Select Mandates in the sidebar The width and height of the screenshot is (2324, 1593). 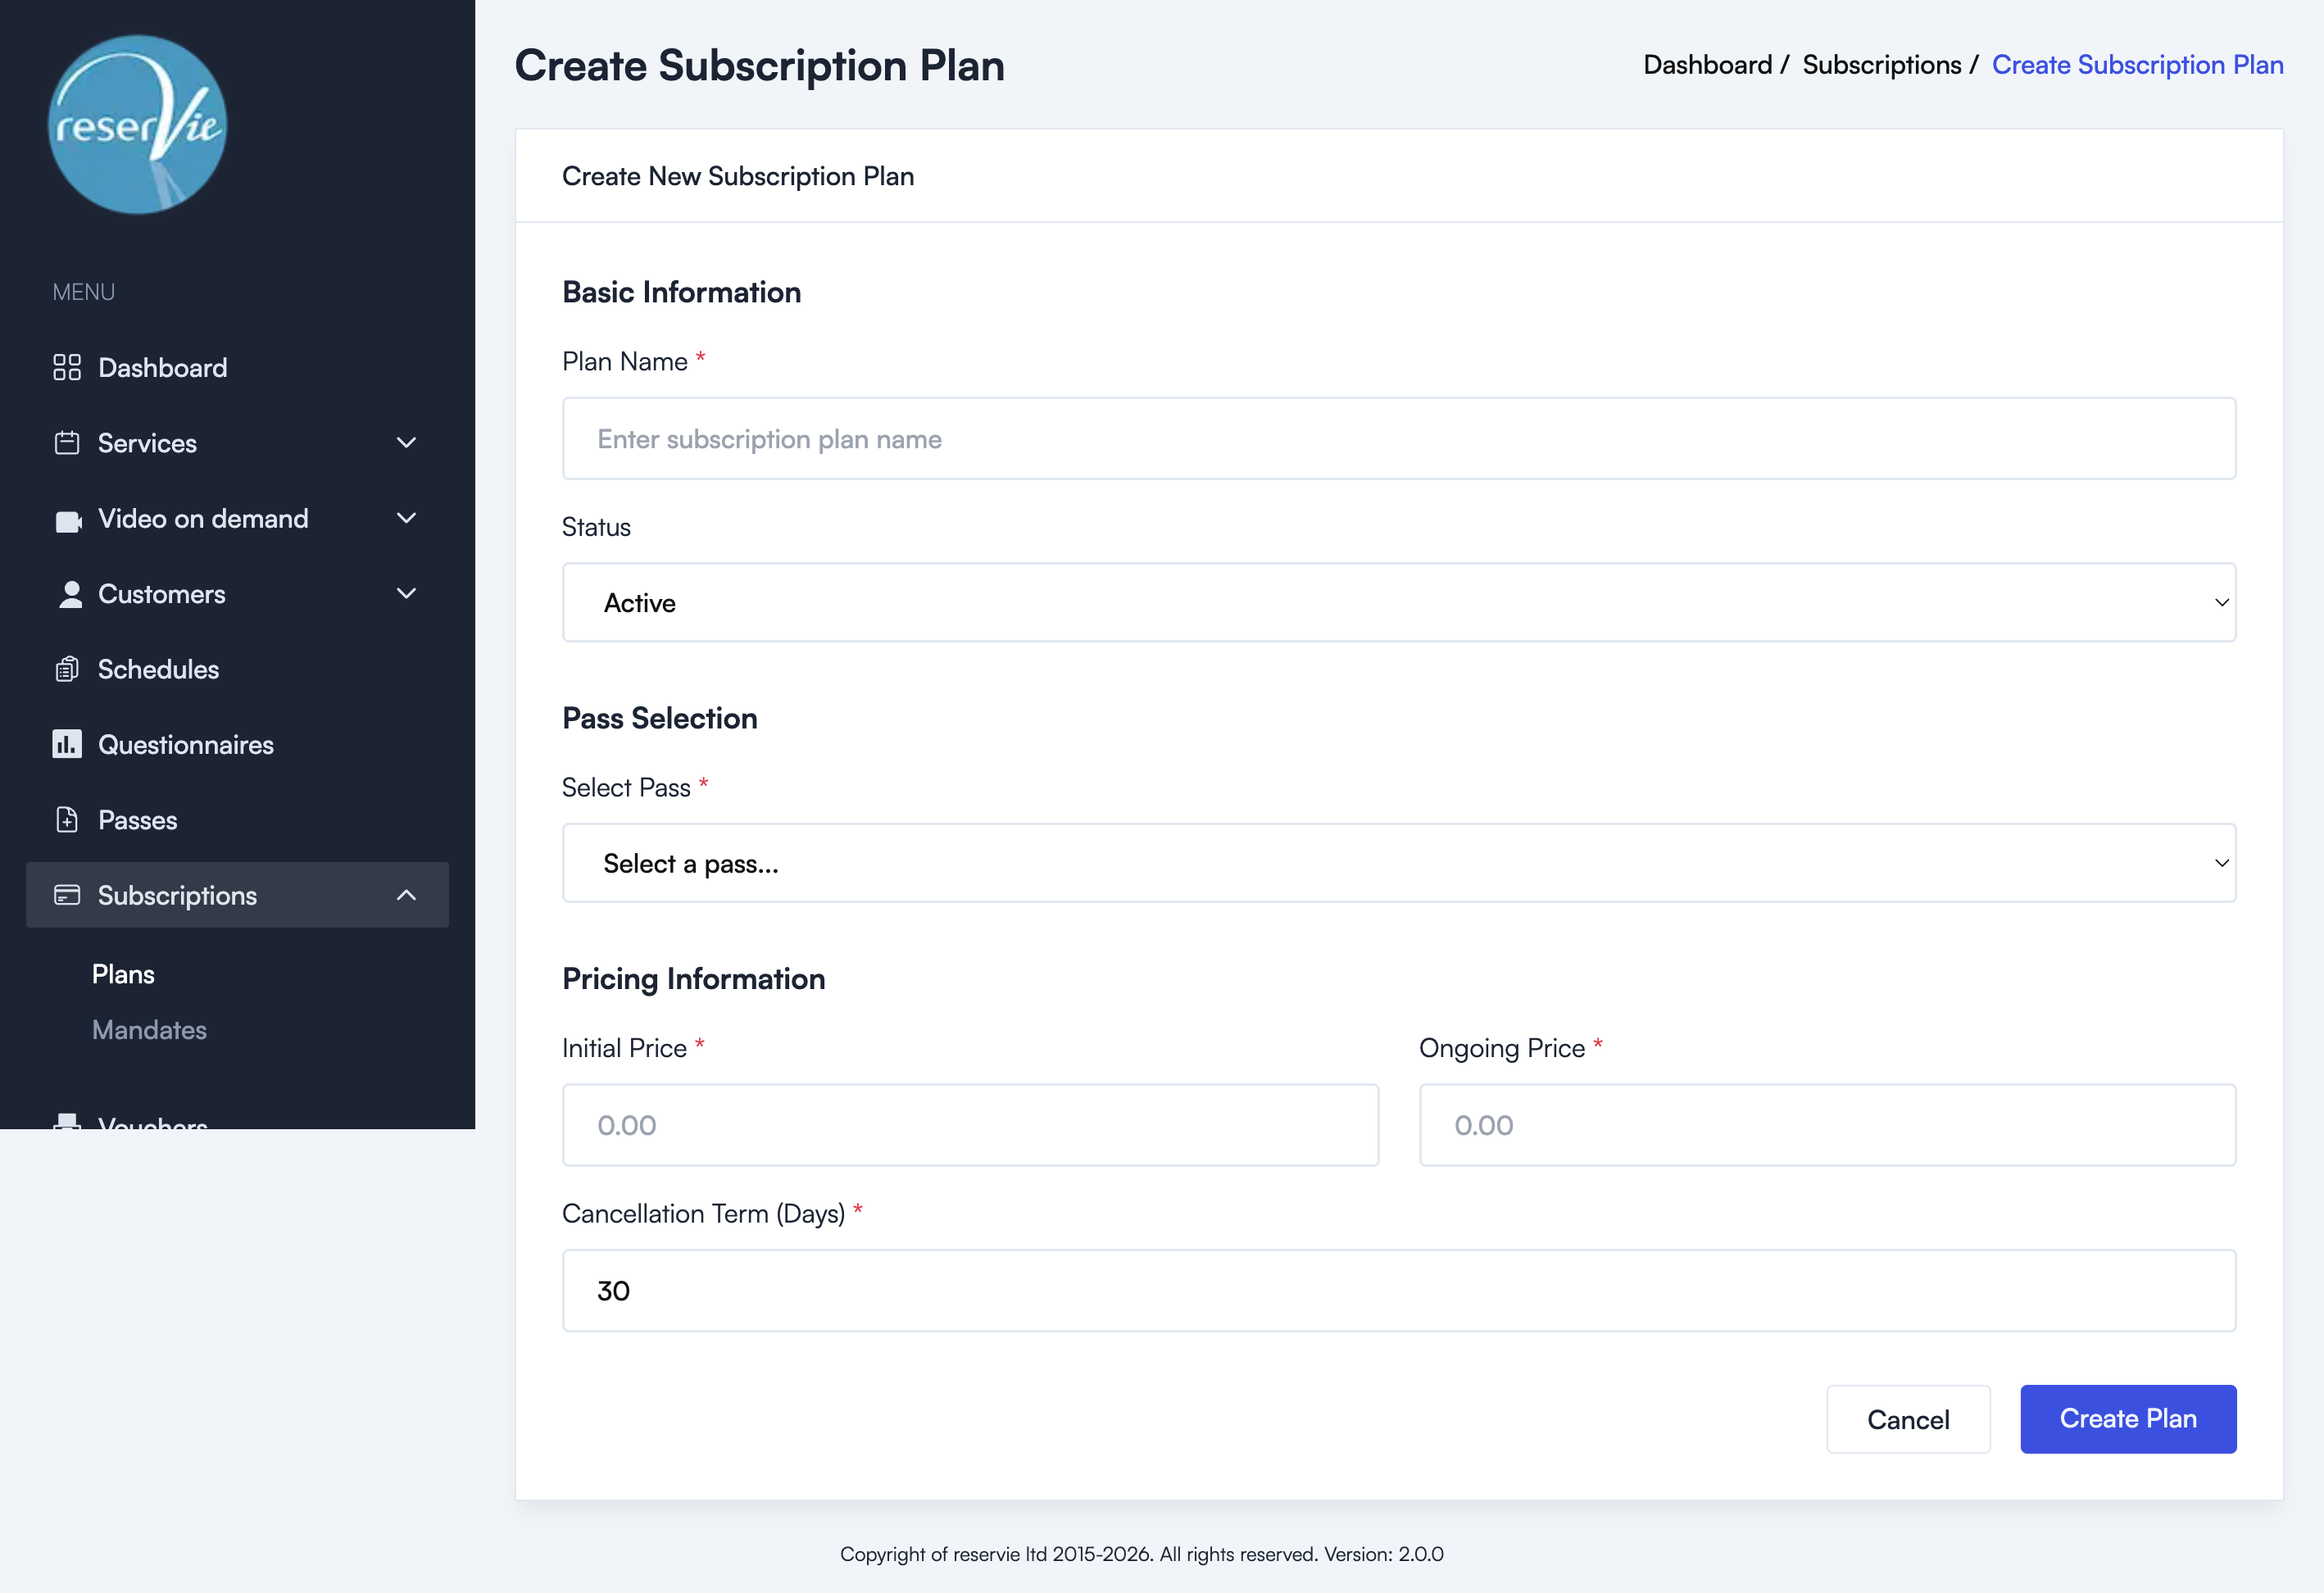pyautogui.click(x=149, y=1029)
